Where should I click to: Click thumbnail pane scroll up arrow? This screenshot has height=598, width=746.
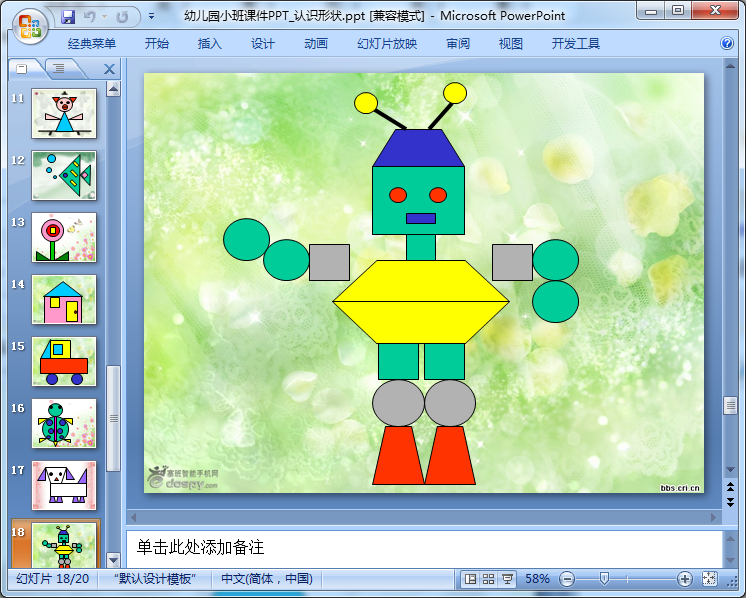pyautogui.click(x=113, y=89)
